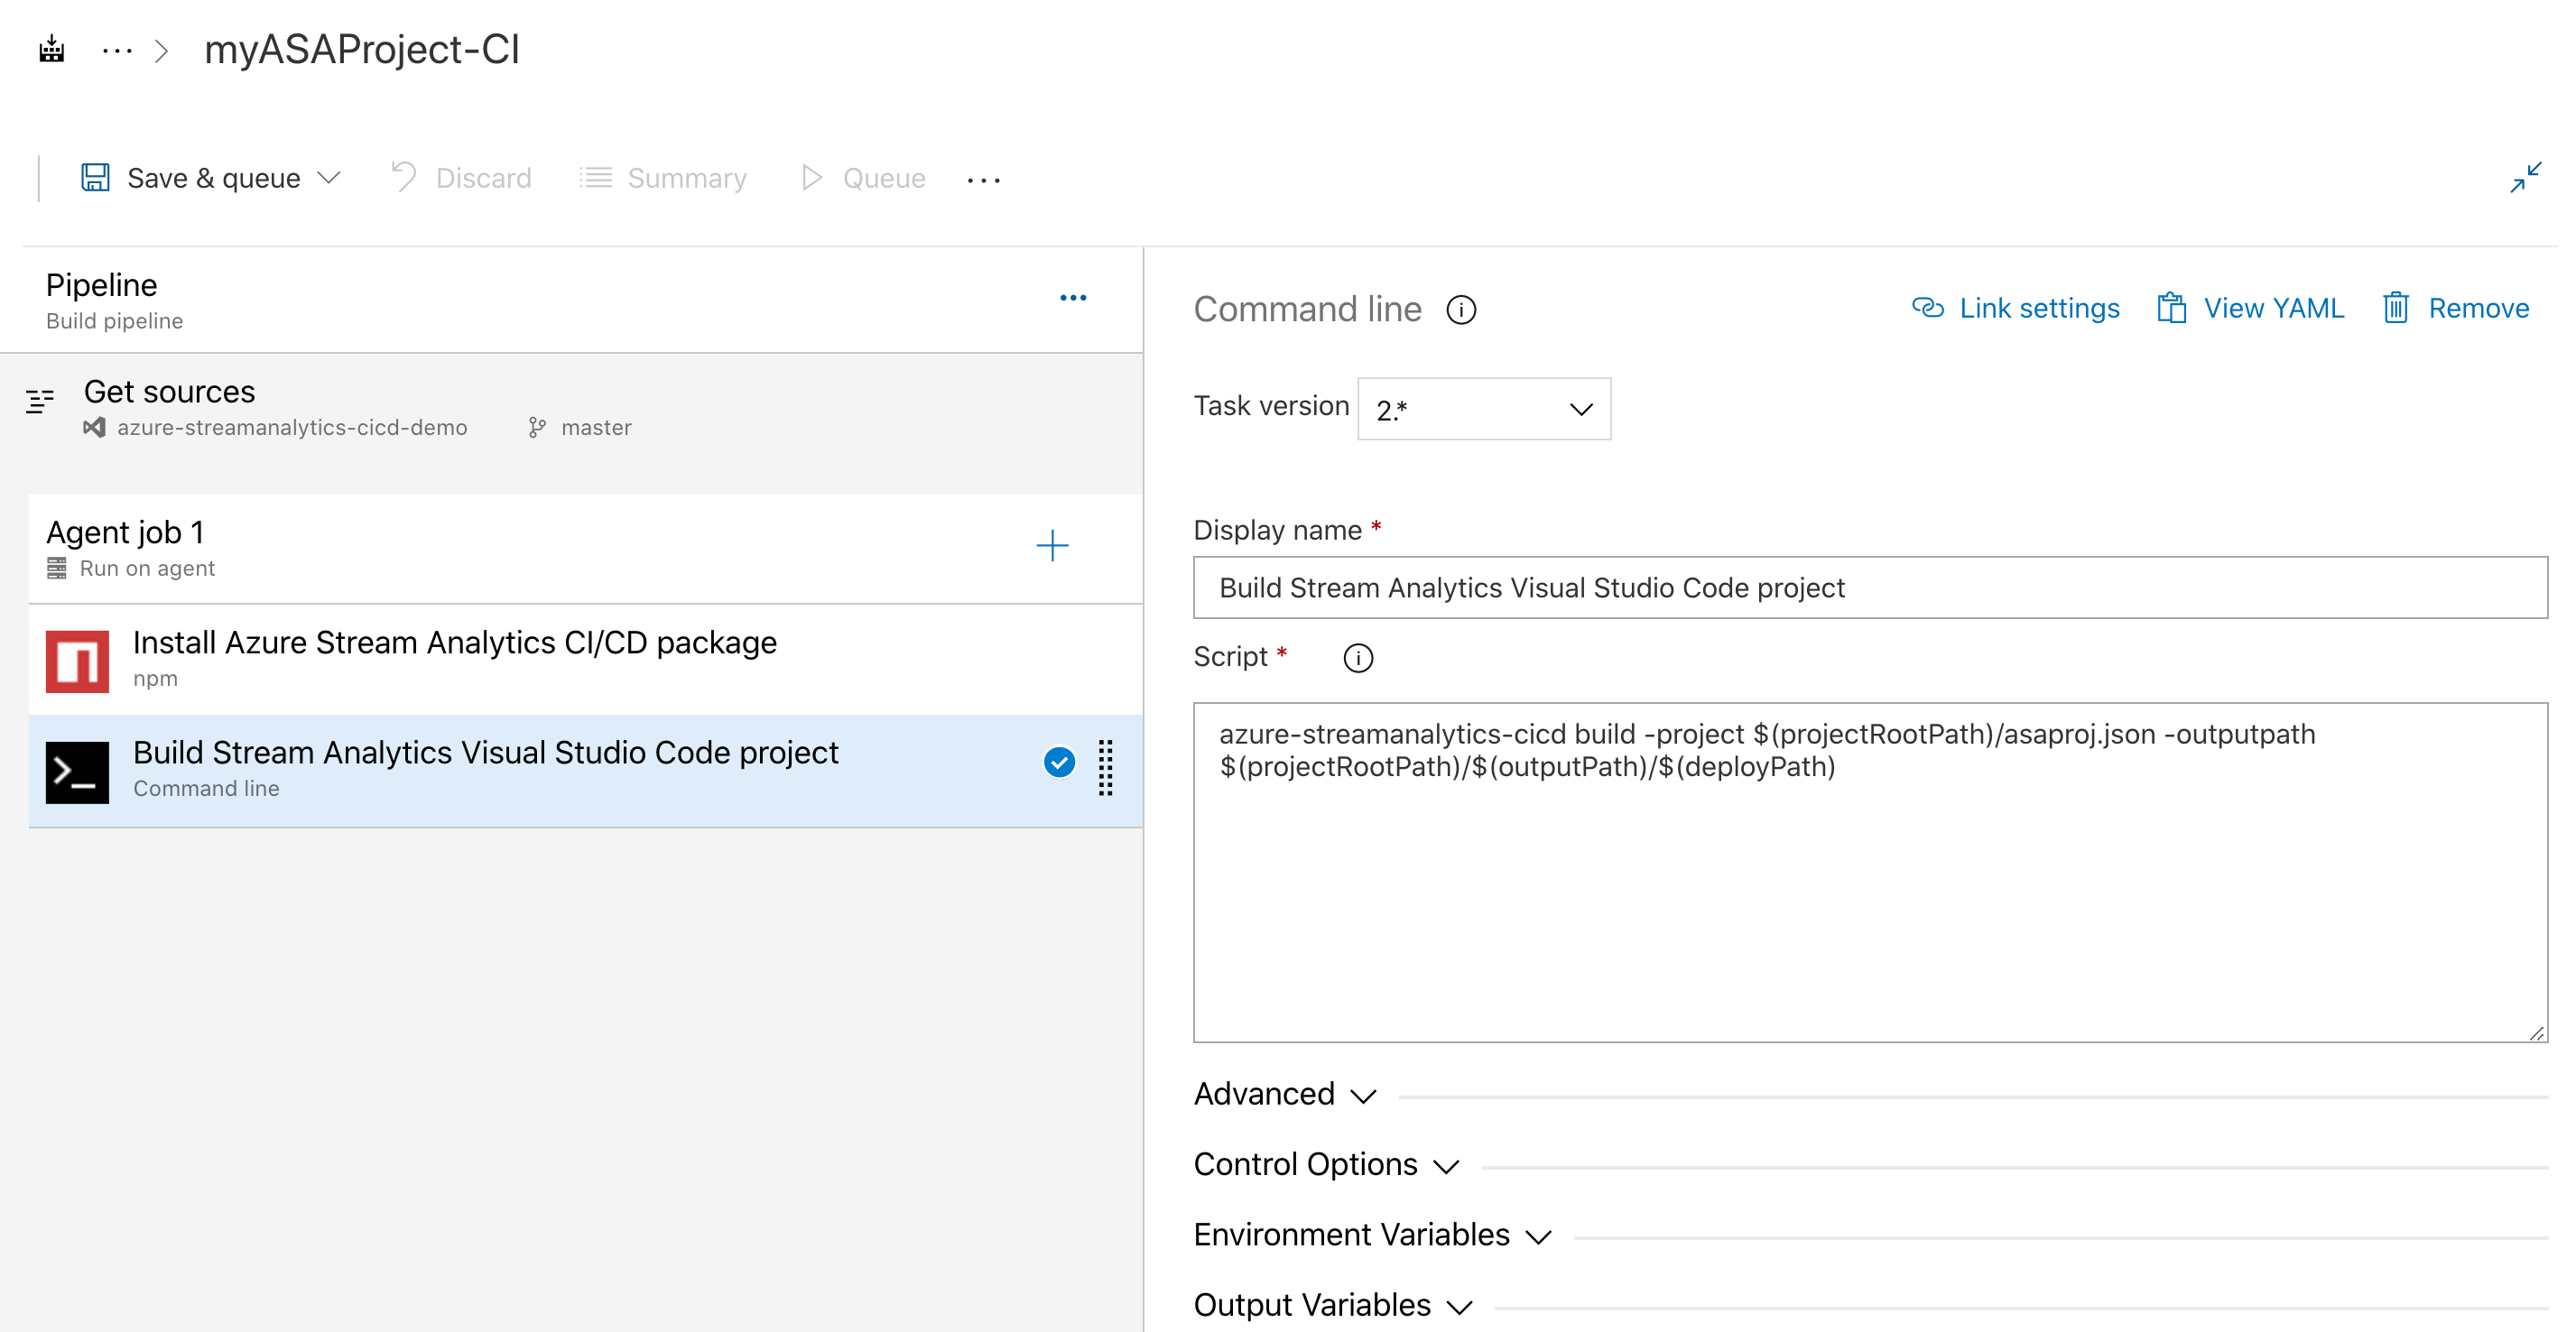The width and height of the screenshot is (2576, 1332).
Task: Expand the Advanced section
Action: (x=1284, y=1093)
